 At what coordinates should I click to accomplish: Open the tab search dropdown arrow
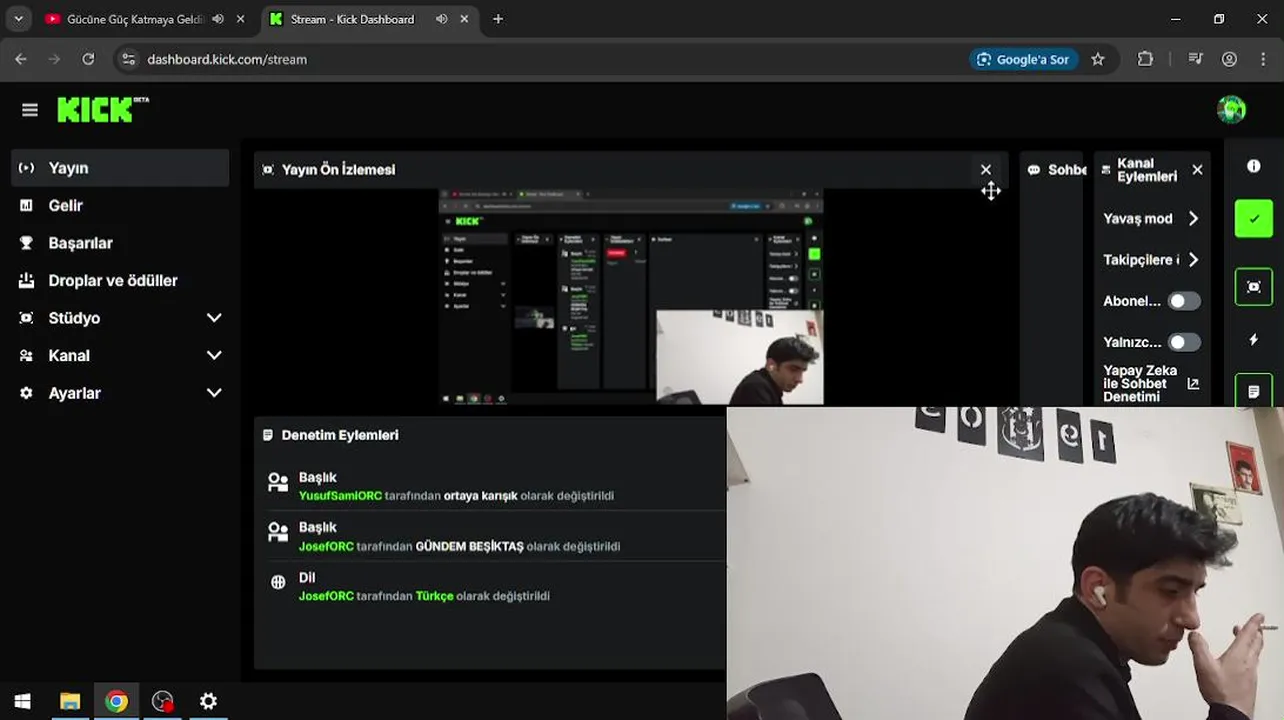18,19
